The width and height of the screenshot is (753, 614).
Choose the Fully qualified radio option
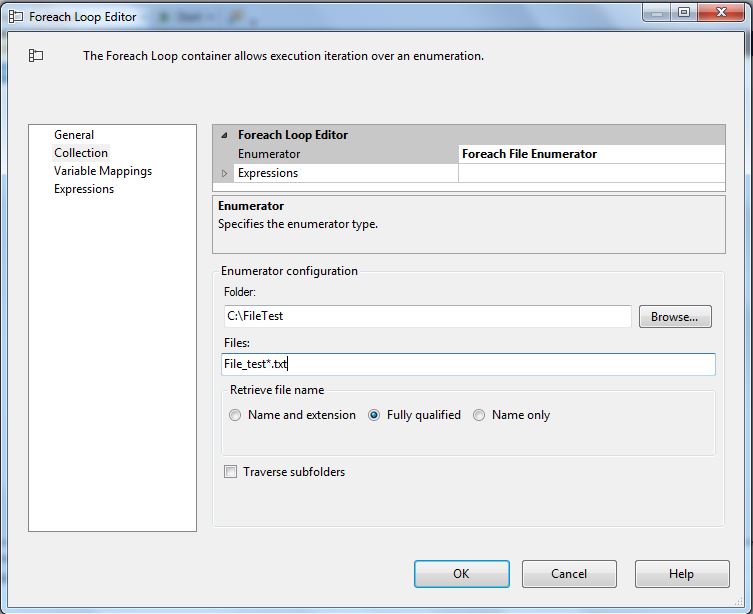(x=375, y=415)
